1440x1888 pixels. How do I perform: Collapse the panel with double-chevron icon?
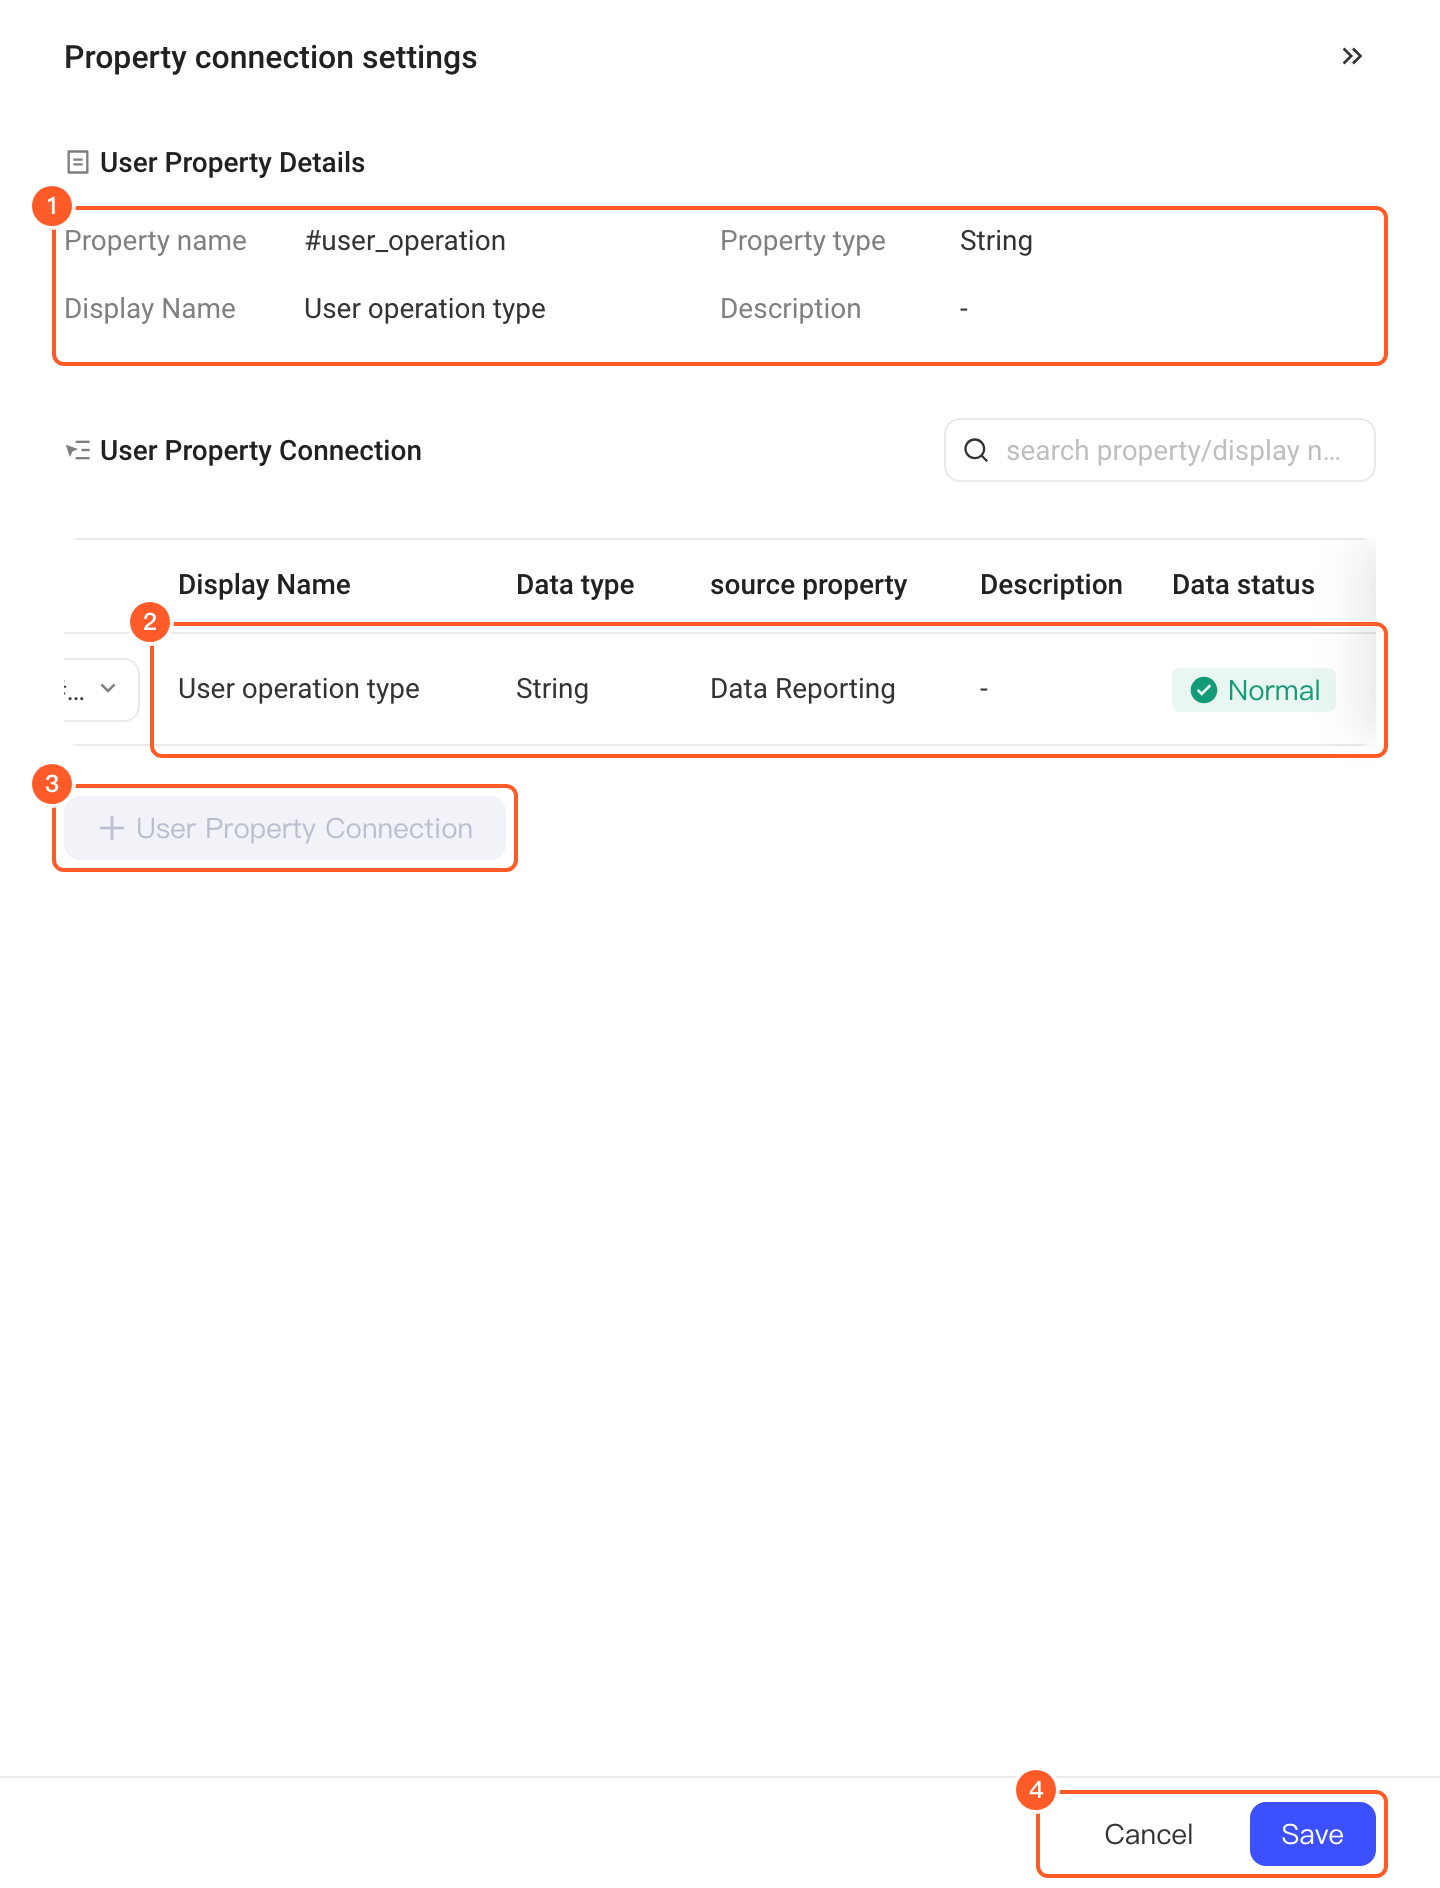[x=1352, y=57]
